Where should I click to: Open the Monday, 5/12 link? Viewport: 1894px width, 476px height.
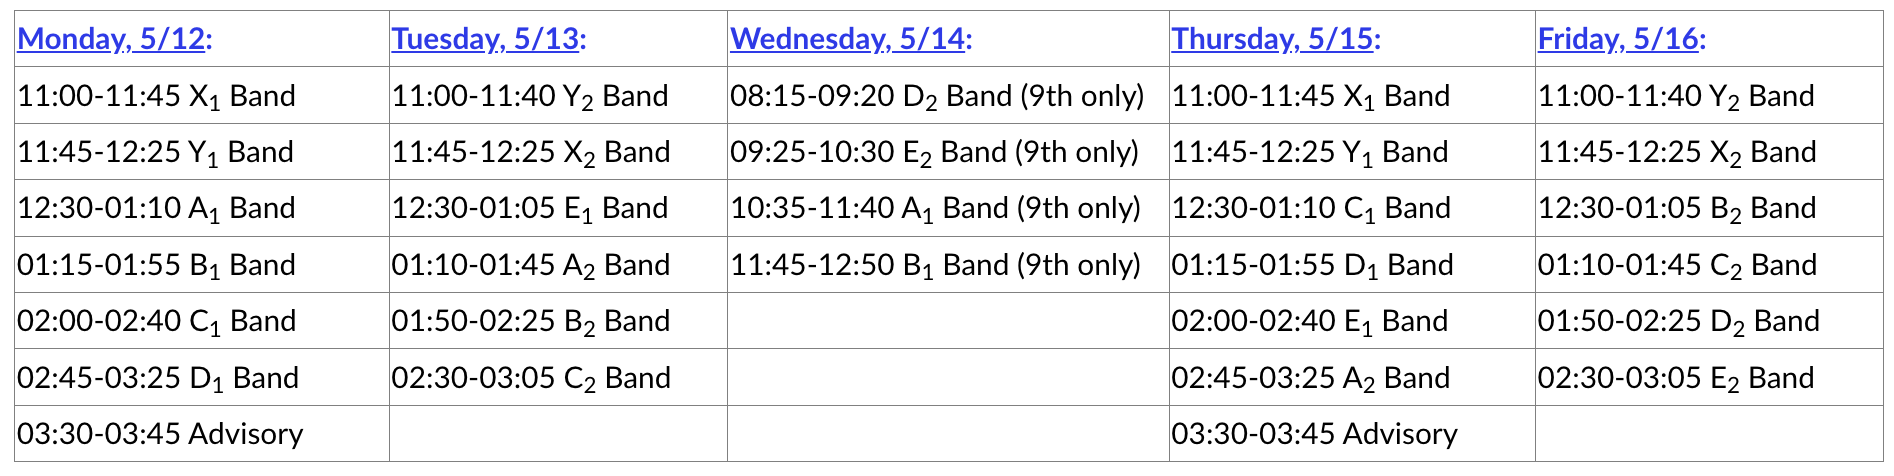(x=112, y=39)
